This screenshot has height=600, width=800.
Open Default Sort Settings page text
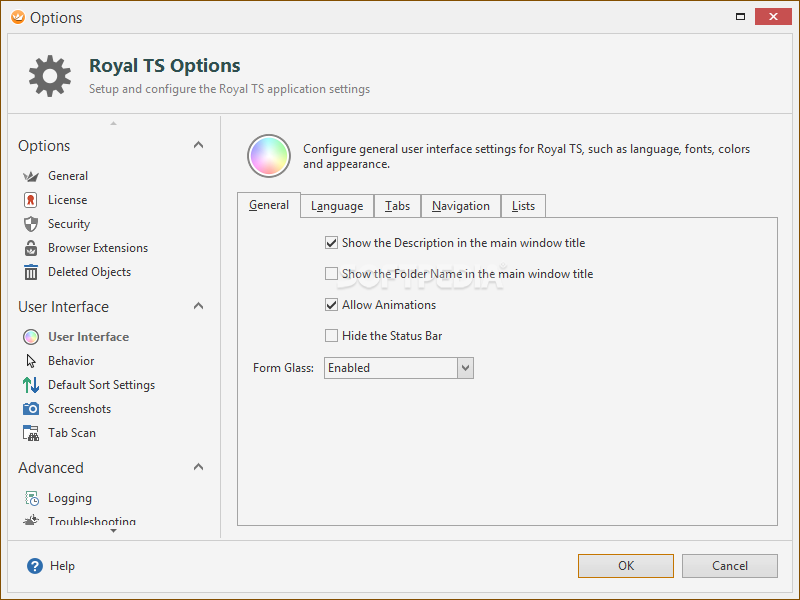pos(102,385)
